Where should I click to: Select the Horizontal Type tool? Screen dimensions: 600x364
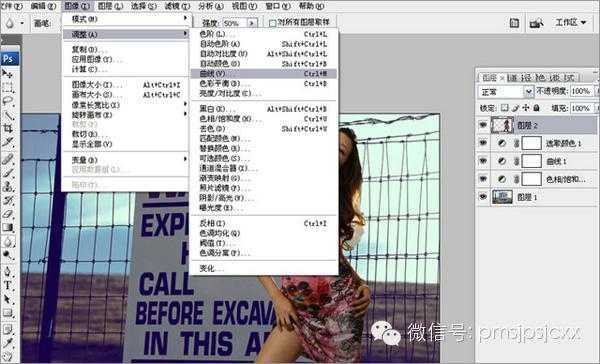click(x=8, y=285)
